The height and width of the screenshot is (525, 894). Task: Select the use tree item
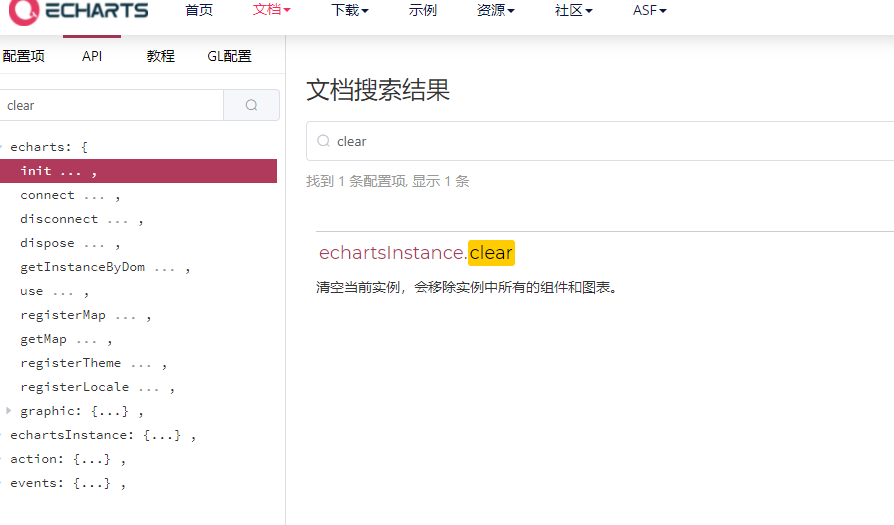coord(54,291)
